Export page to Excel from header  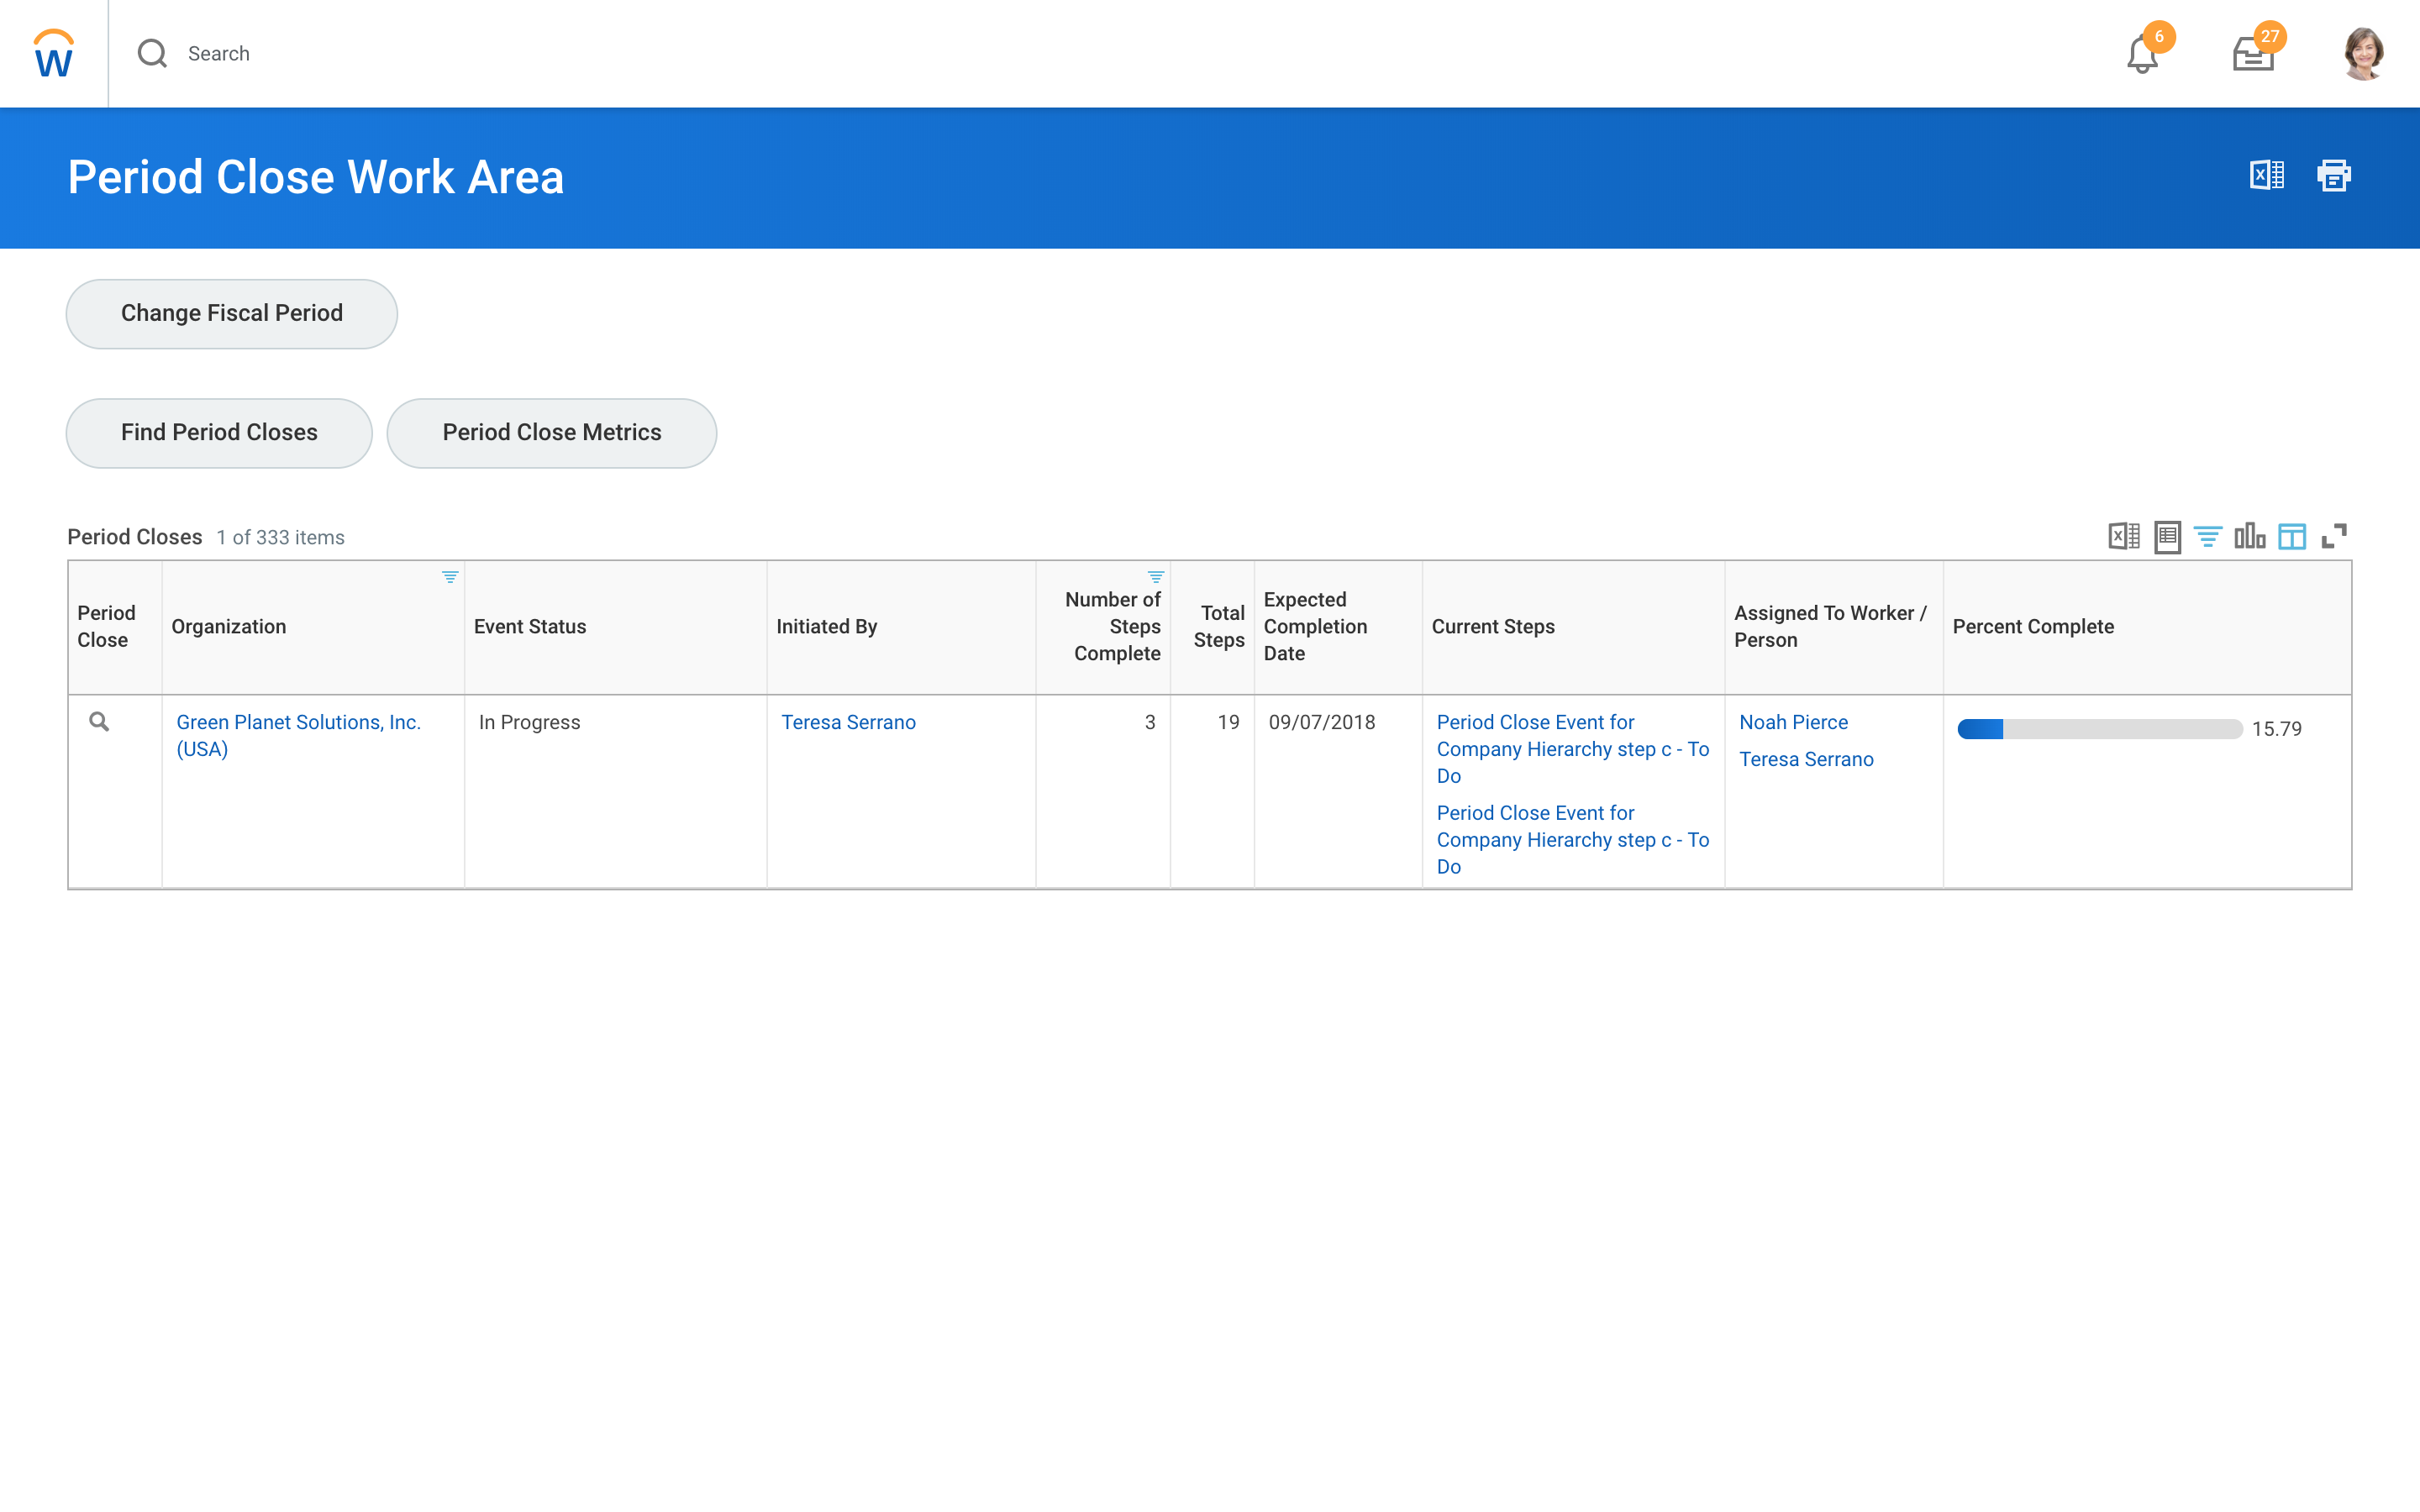[x=2266, y=175]
